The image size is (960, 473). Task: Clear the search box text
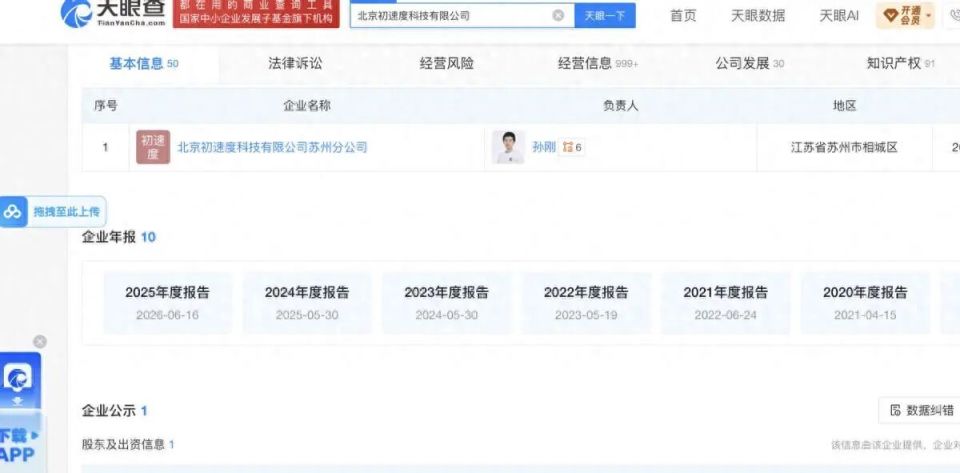(558, 15)
